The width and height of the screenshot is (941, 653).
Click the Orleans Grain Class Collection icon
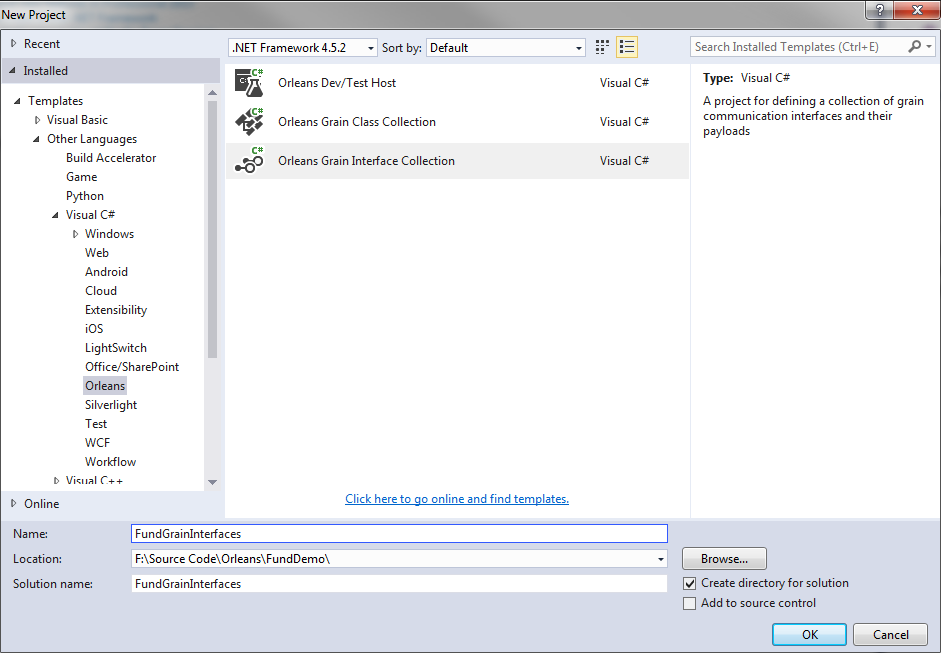tap(249, 122)
